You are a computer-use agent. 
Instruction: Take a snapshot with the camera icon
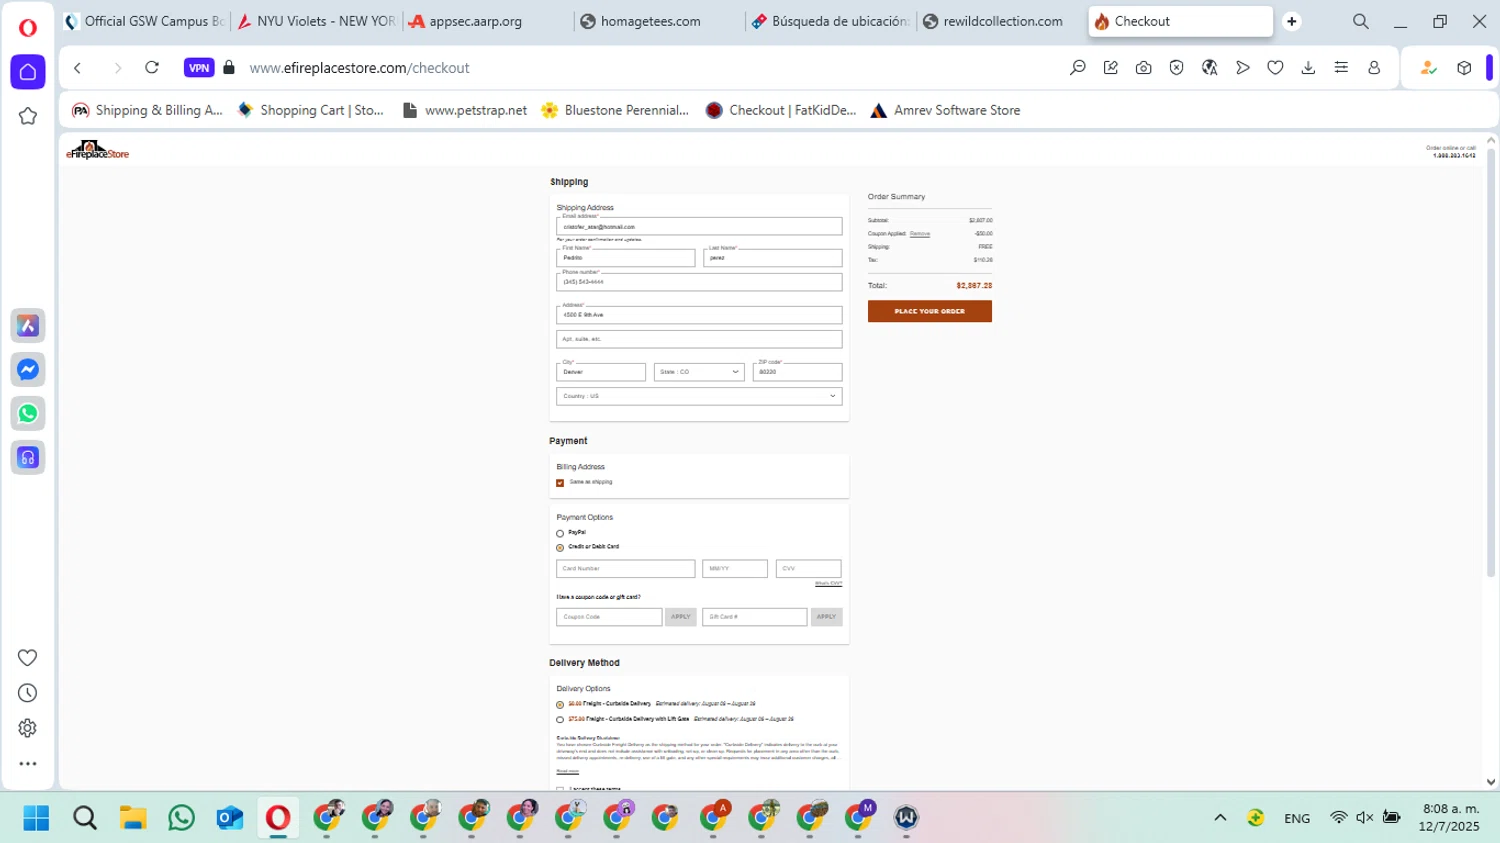(1144, 68)
